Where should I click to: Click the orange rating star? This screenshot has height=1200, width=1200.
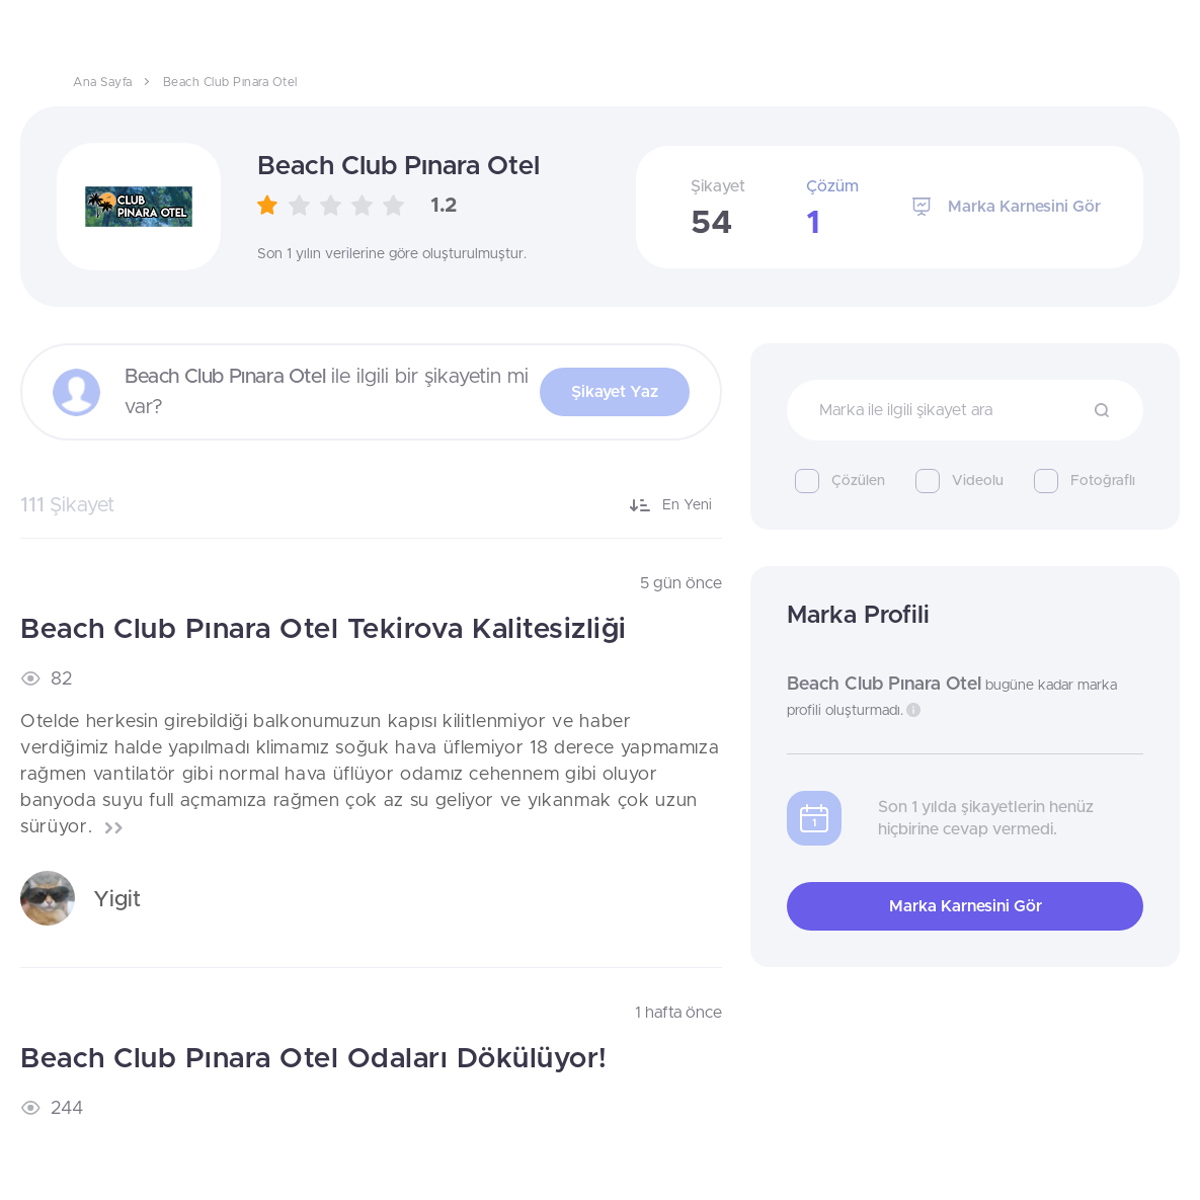point(267,205)
